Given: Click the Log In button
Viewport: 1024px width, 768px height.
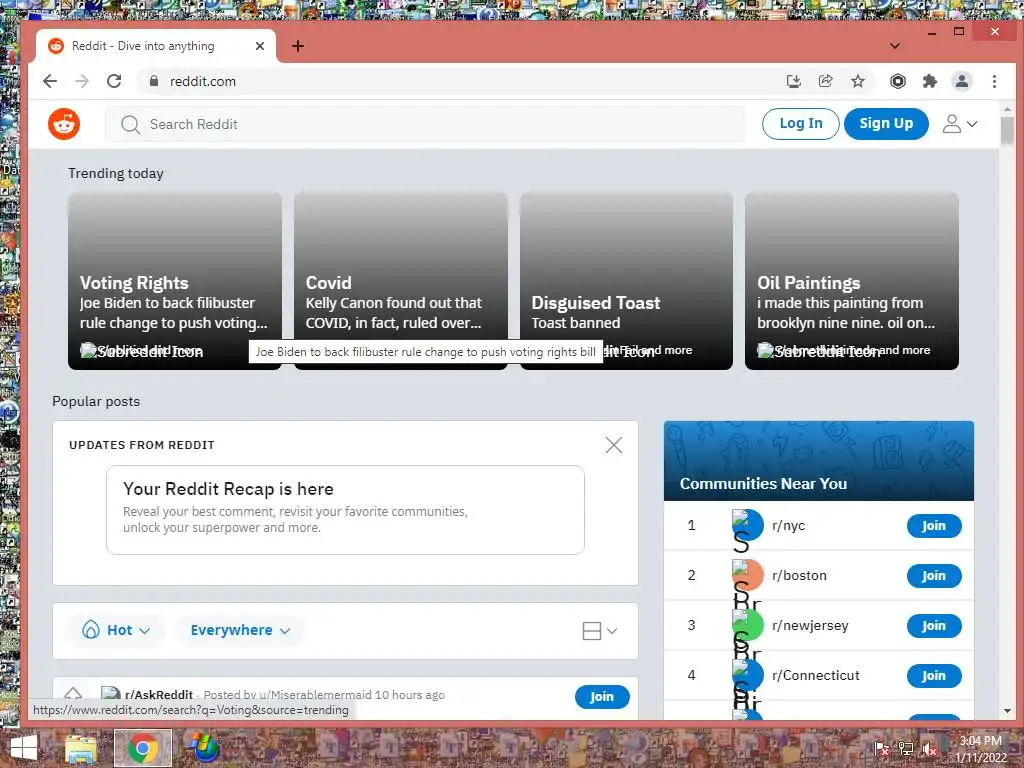Looking at the screenshot, I should (801, 123).
